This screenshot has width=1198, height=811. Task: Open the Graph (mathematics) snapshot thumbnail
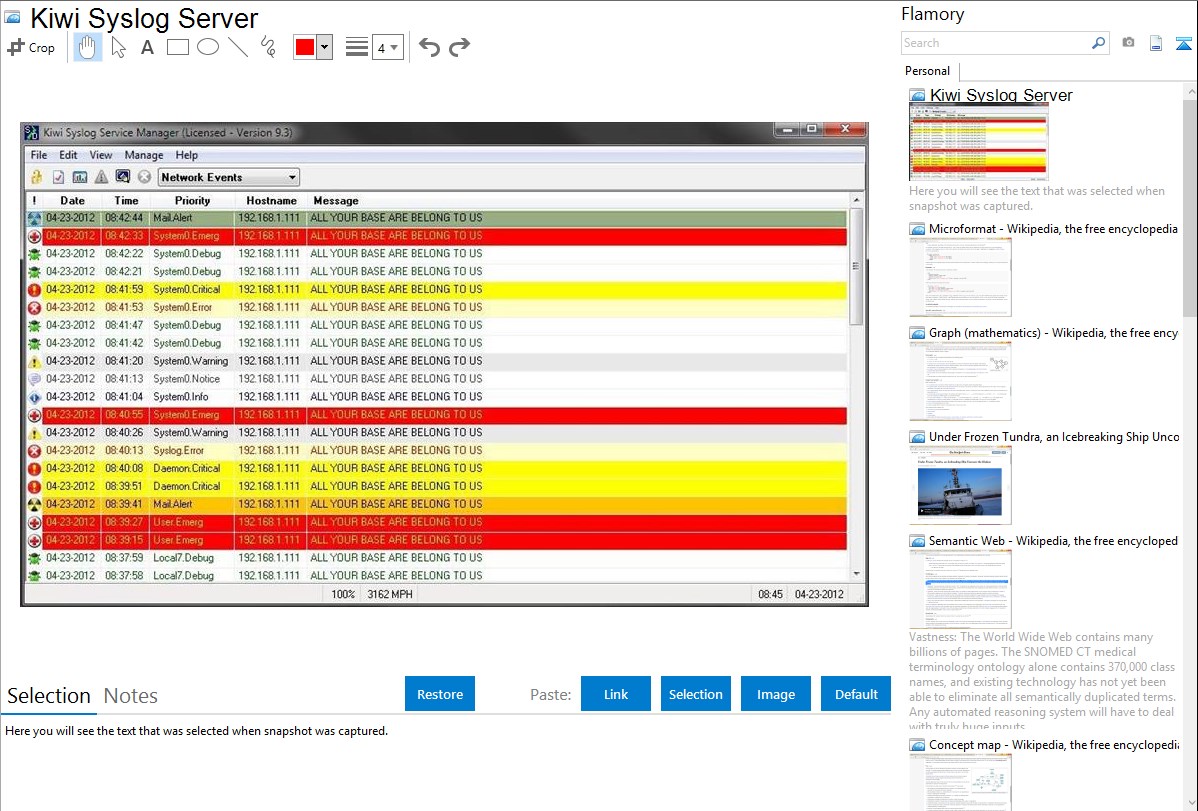coord(960,381)
